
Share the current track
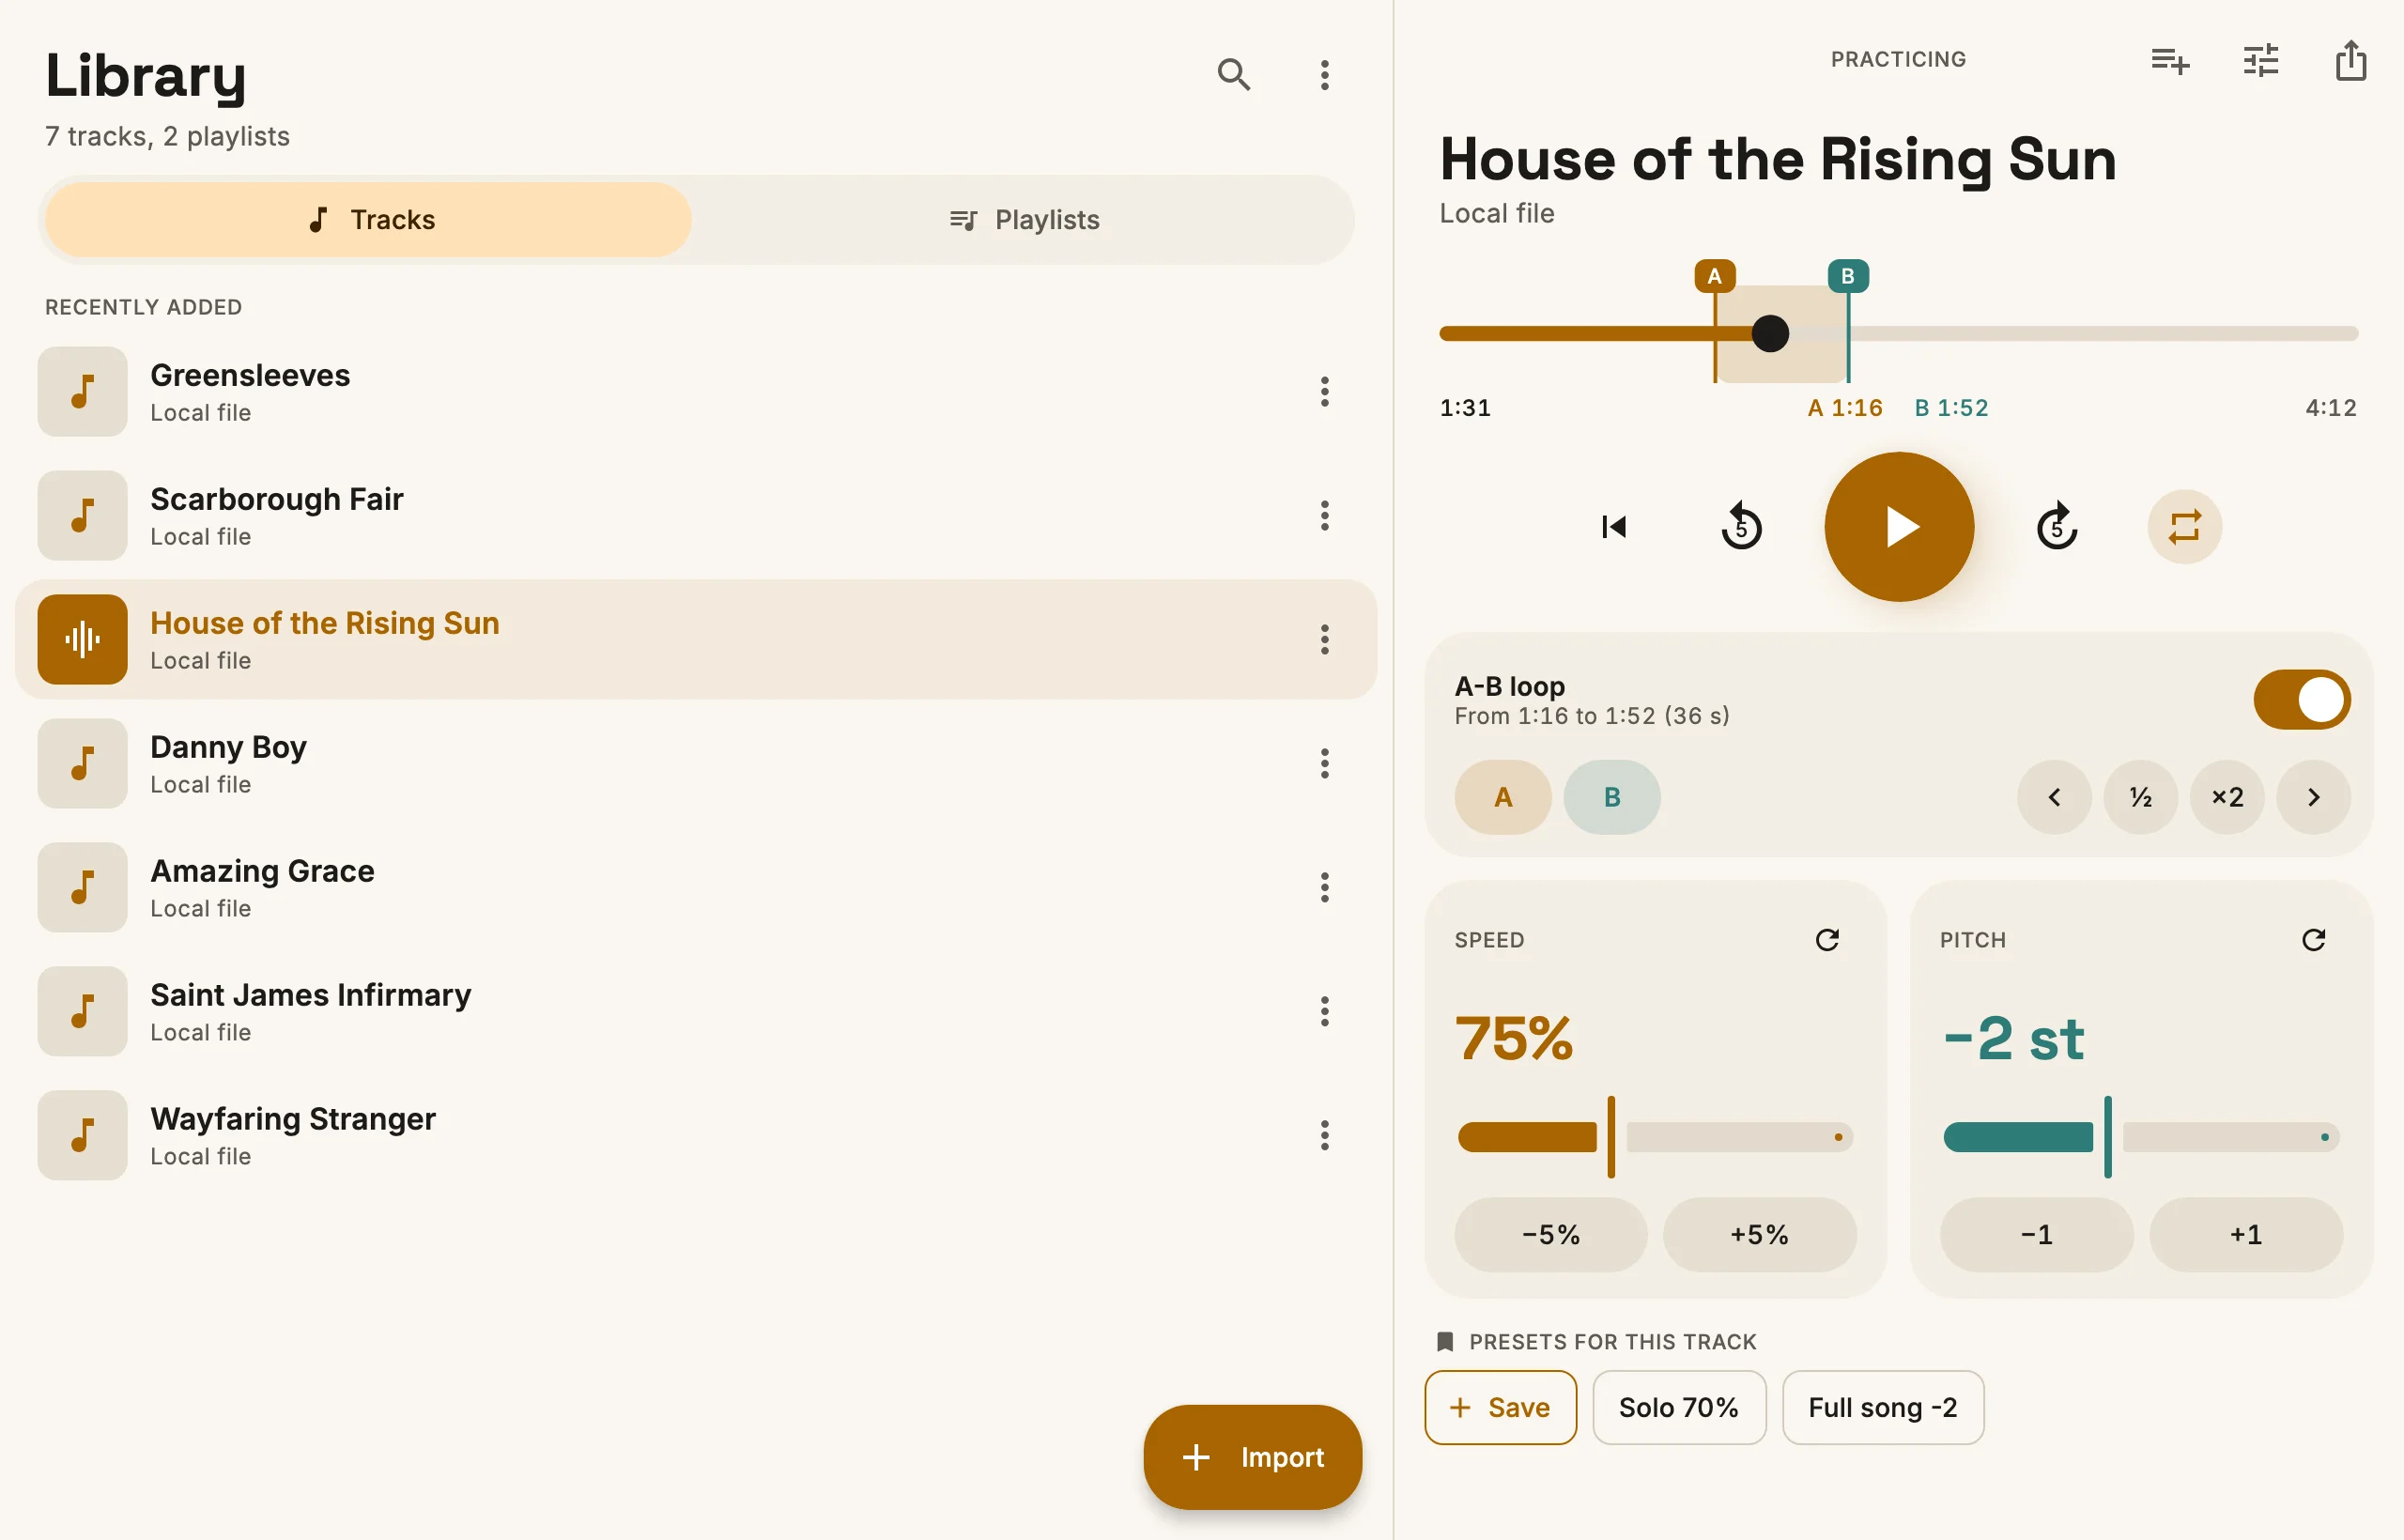tap(2350, 60)
